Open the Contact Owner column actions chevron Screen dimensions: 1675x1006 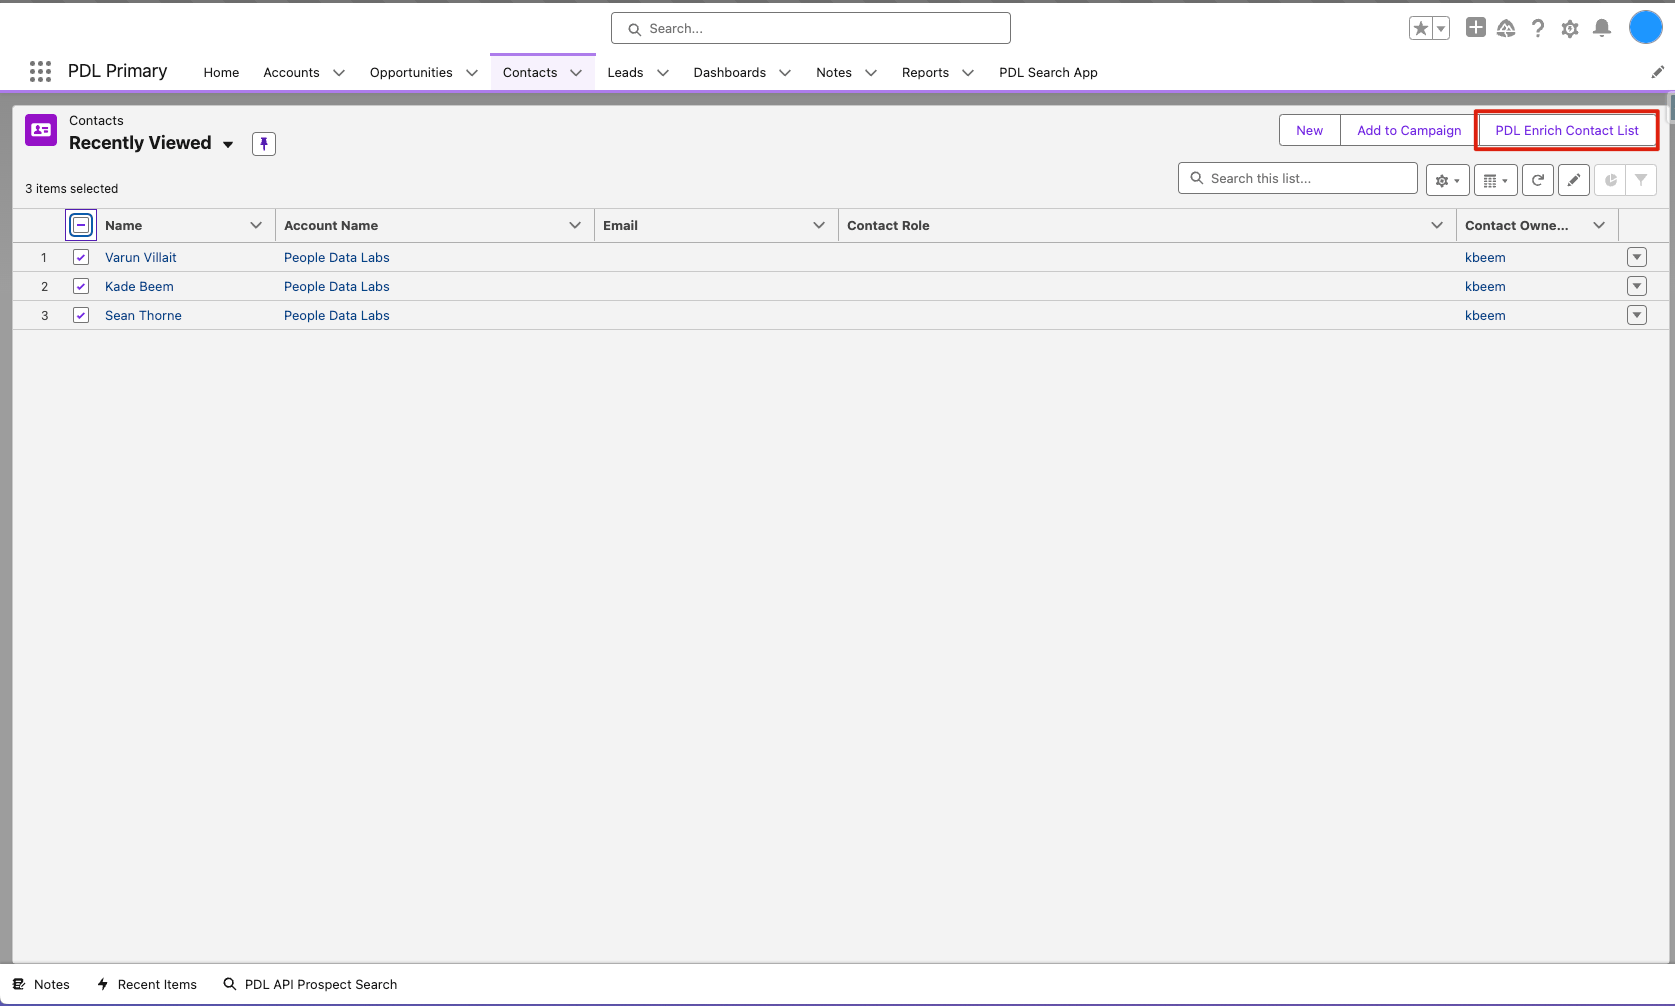1599,225
